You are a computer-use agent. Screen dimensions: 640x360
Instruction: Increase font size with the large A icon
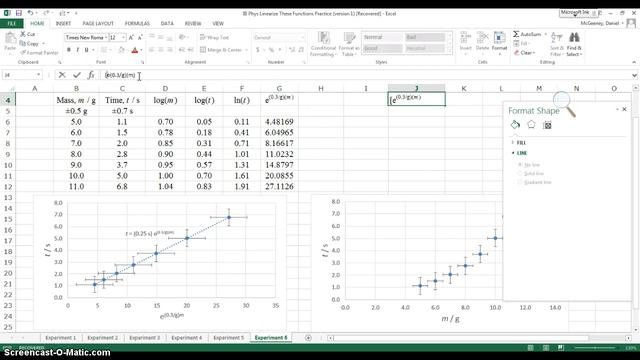pyautogui.click(x=131, y=38)
